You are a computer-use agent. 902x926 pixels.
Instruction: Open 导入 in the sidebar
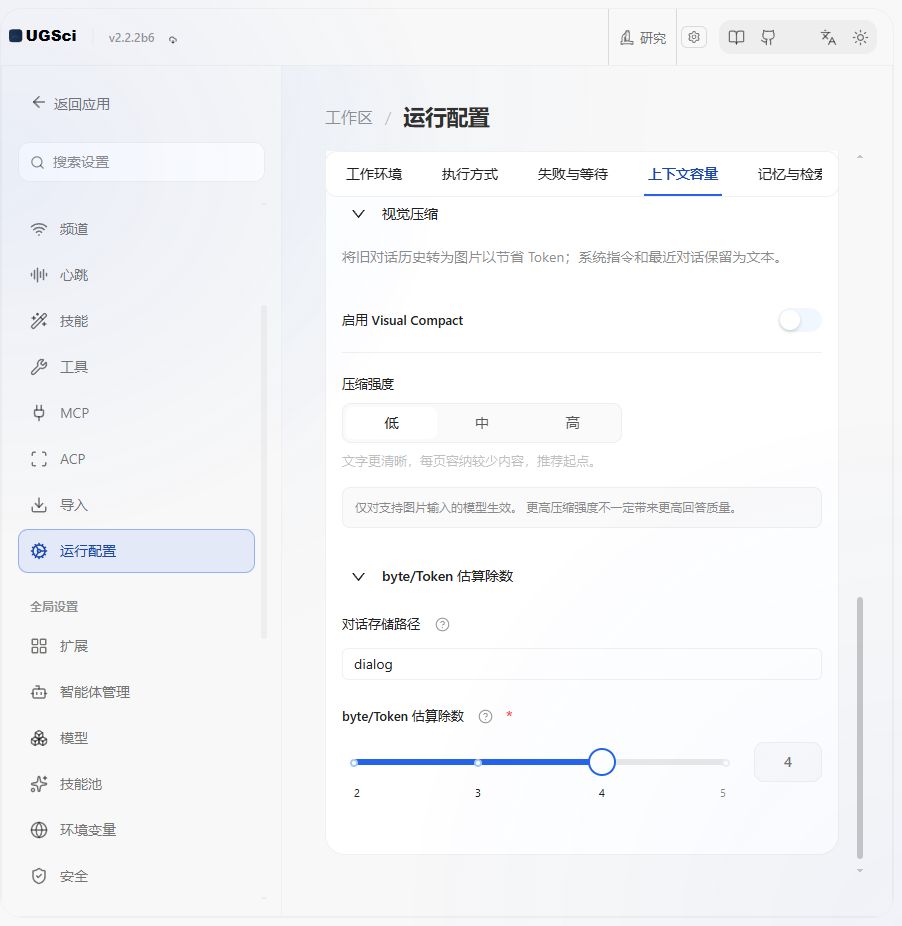pyautogui.click(x=136, y=506)
